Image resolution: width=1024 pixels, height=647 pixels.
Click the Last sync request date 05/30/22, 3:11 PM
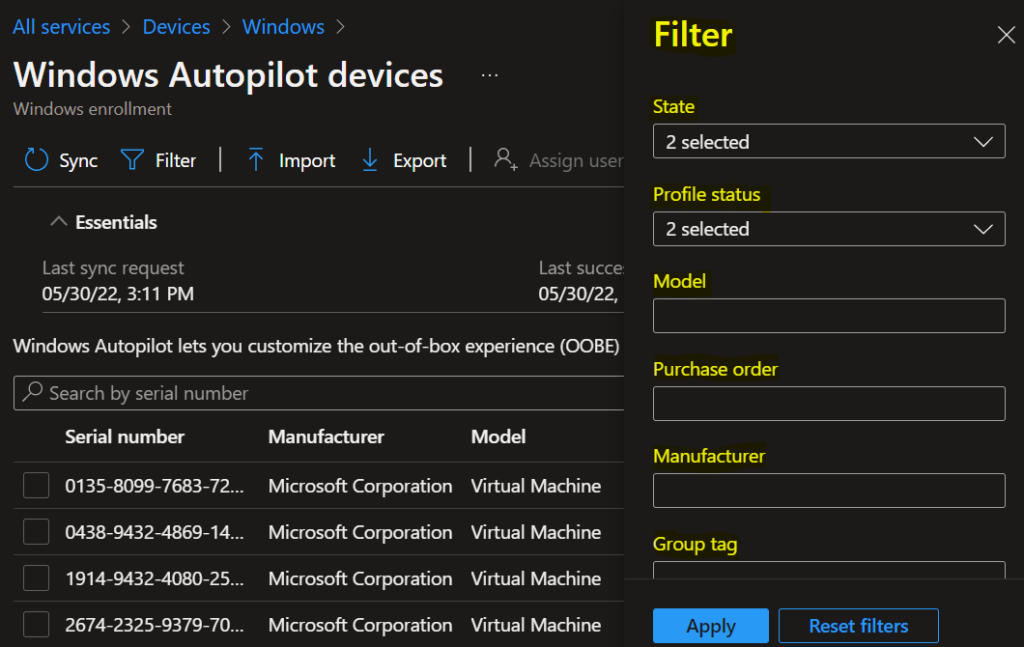118,294
